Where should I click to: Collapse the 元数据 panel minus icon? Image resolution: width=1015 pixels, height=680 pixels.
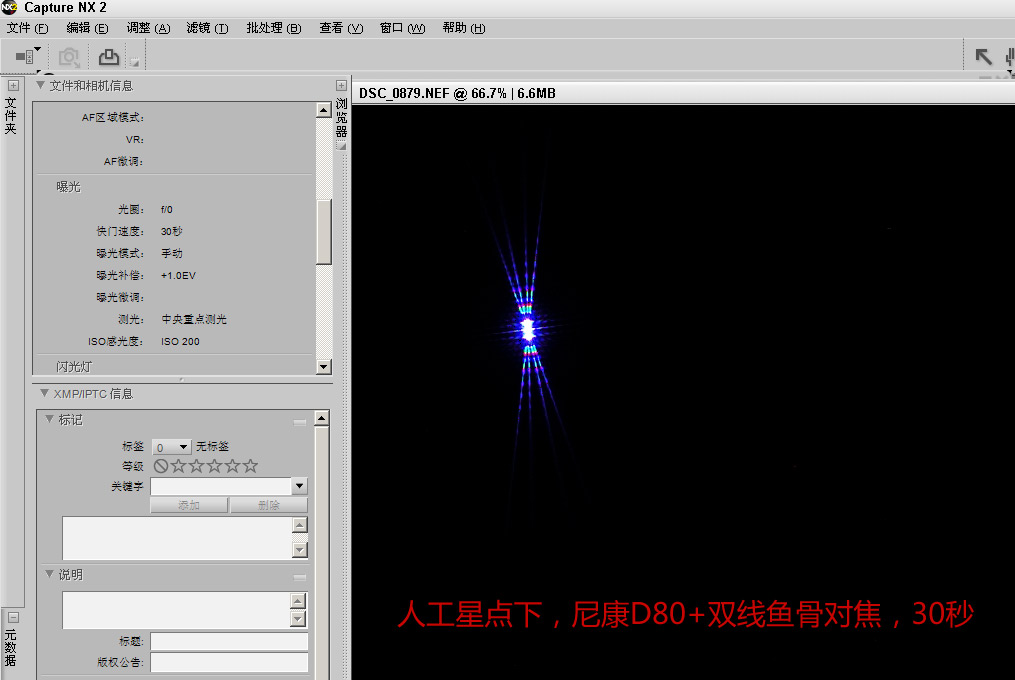[13, 617]
